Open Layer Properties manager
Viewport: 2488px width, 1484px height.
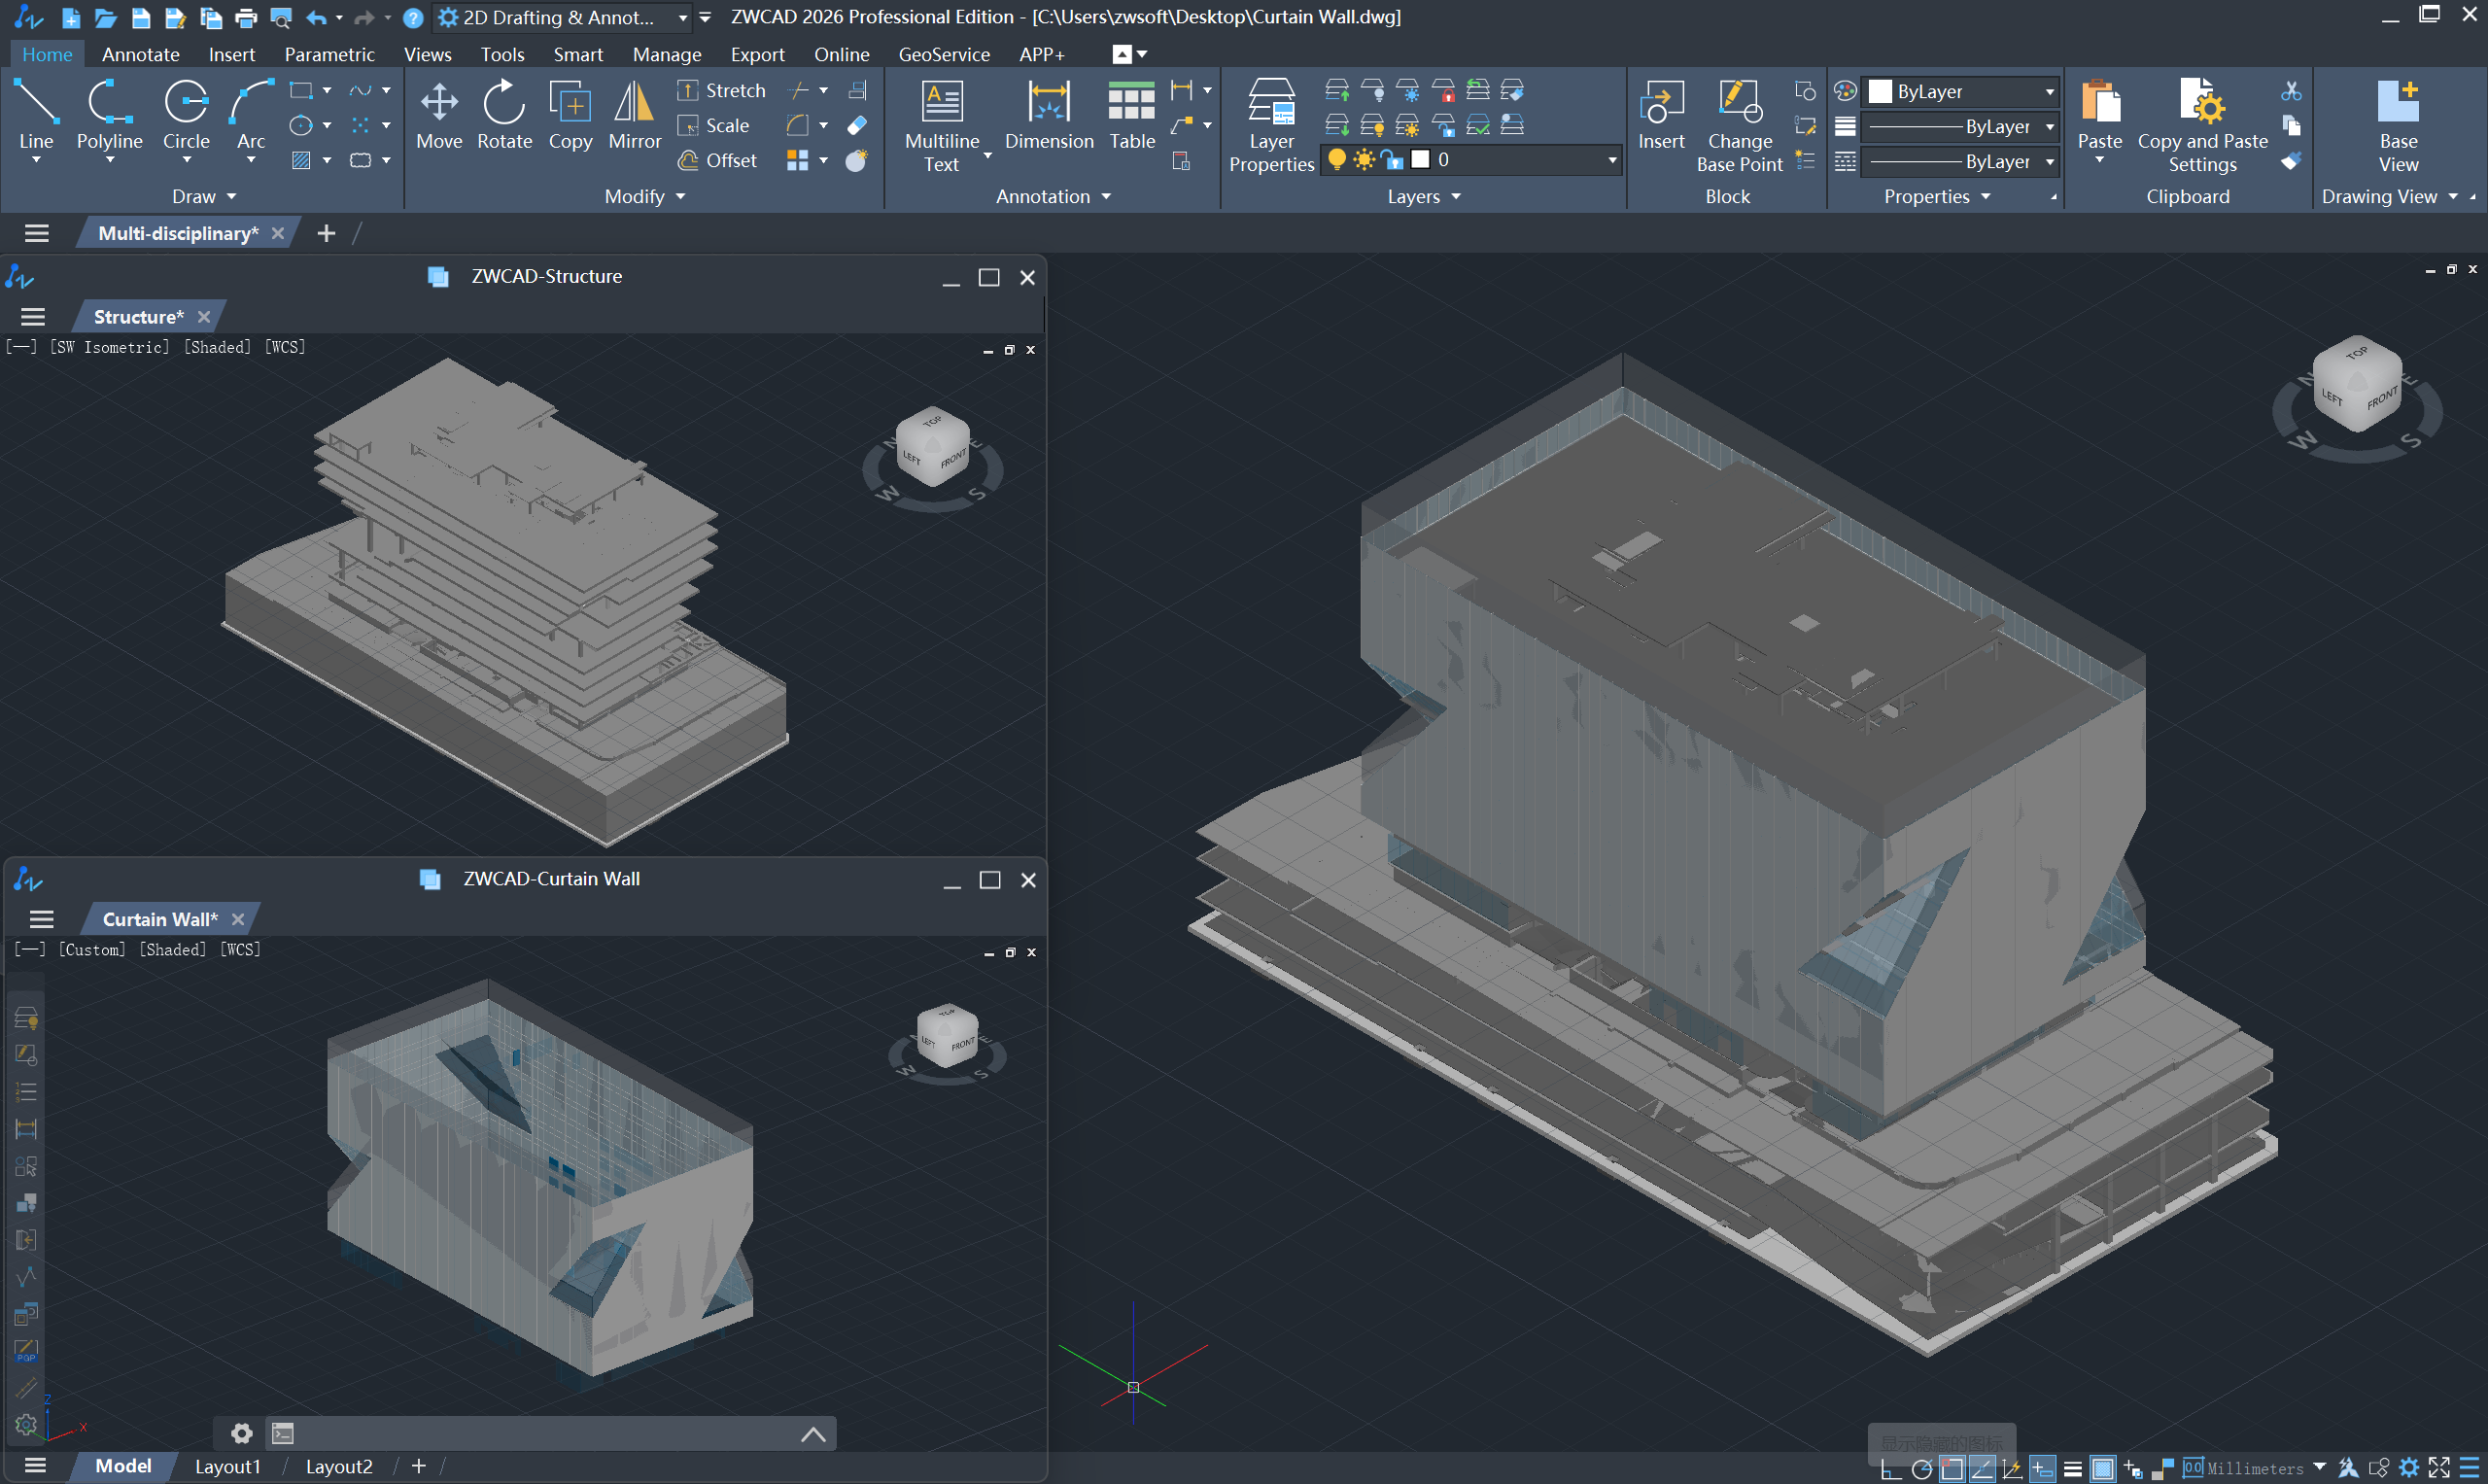tap(1271, 126)
